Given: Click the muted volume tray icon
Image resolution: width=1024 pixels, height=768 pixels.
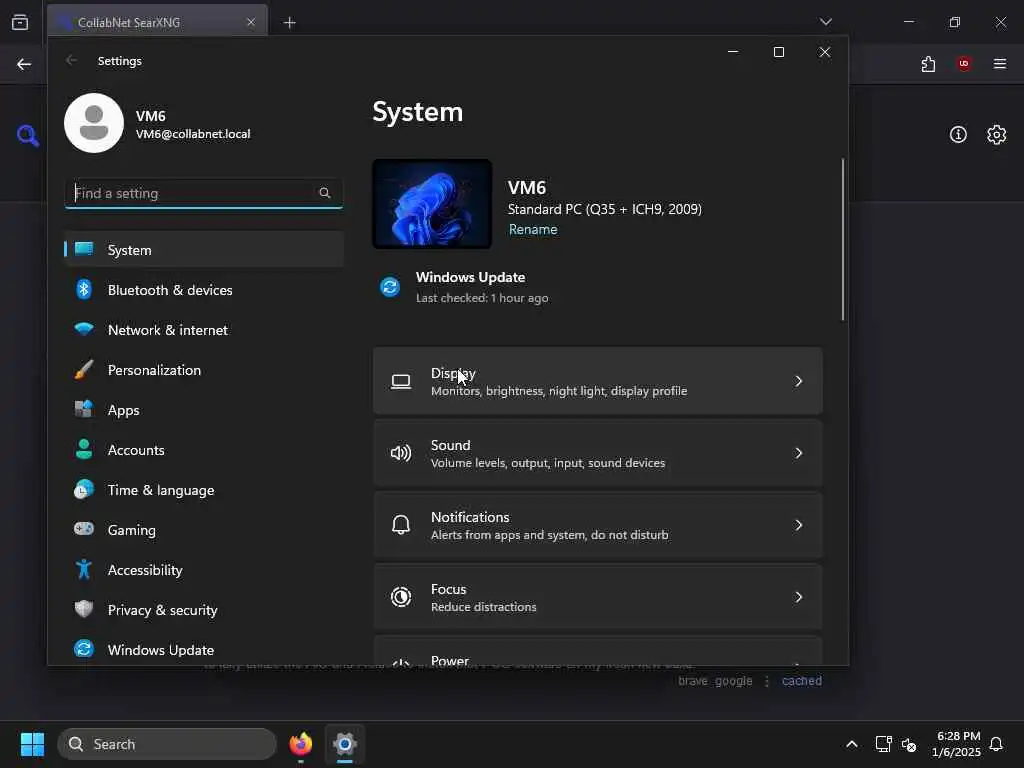Looking at the screenshot, I should click(x=909, y=744).
